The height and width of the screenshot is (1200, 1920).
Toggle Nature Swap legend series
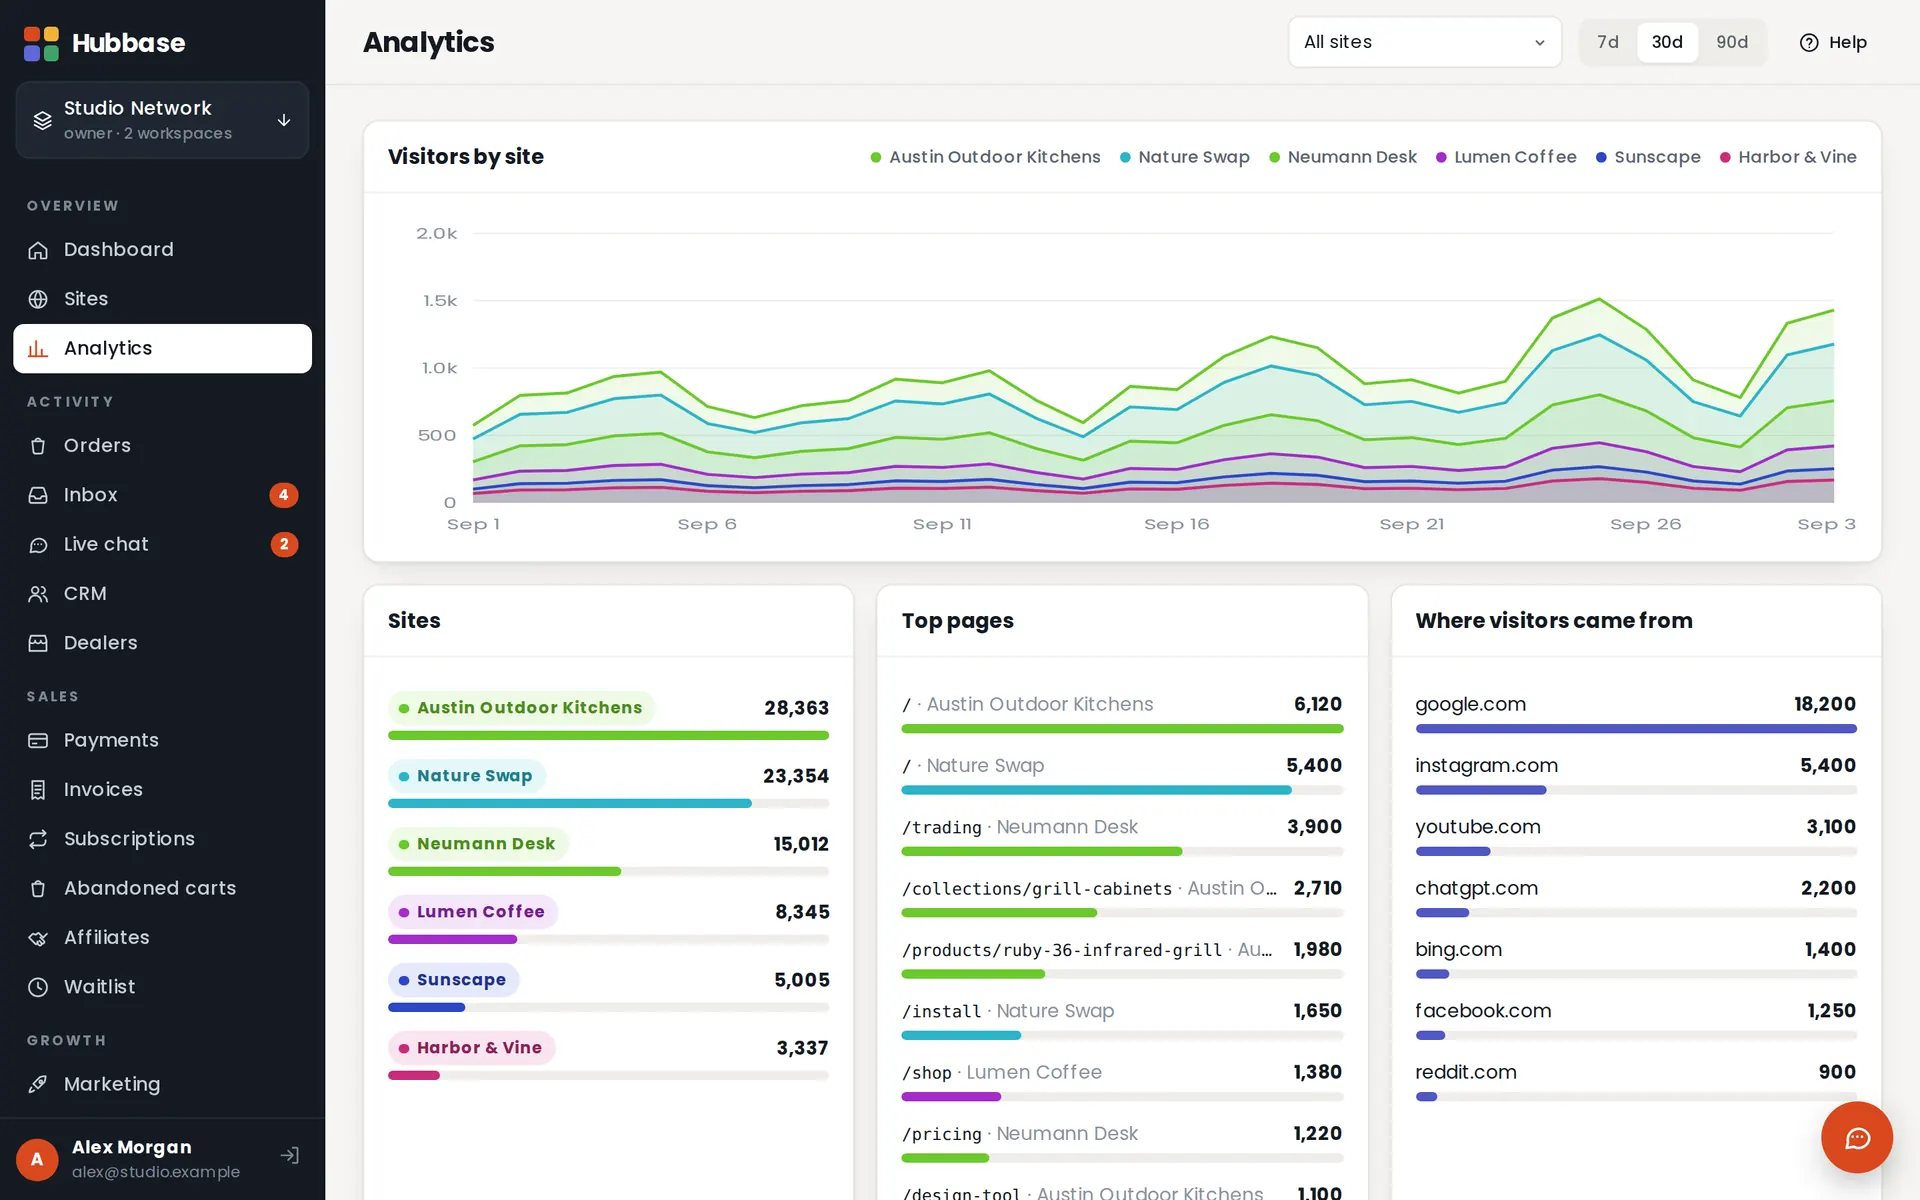tap(1185, 157)
